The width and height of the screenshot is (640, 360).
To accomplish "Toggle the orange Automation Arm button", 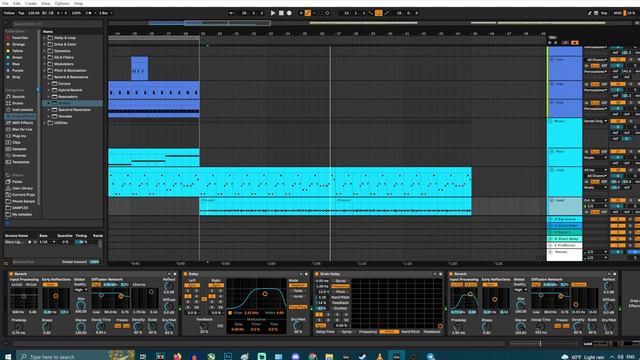I will pyautogui.click(x=308, y=13).
